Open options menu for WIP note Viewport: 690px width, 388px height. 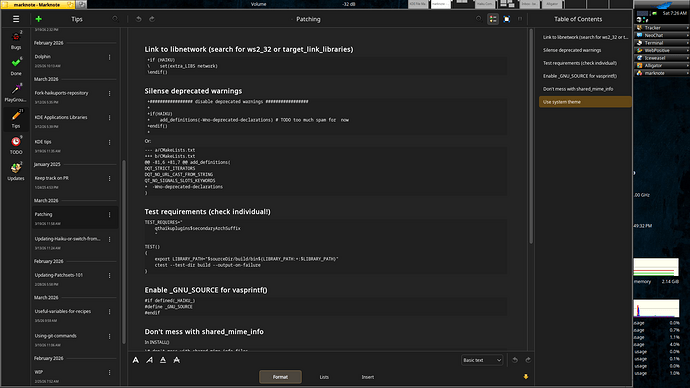click(110, 373)
